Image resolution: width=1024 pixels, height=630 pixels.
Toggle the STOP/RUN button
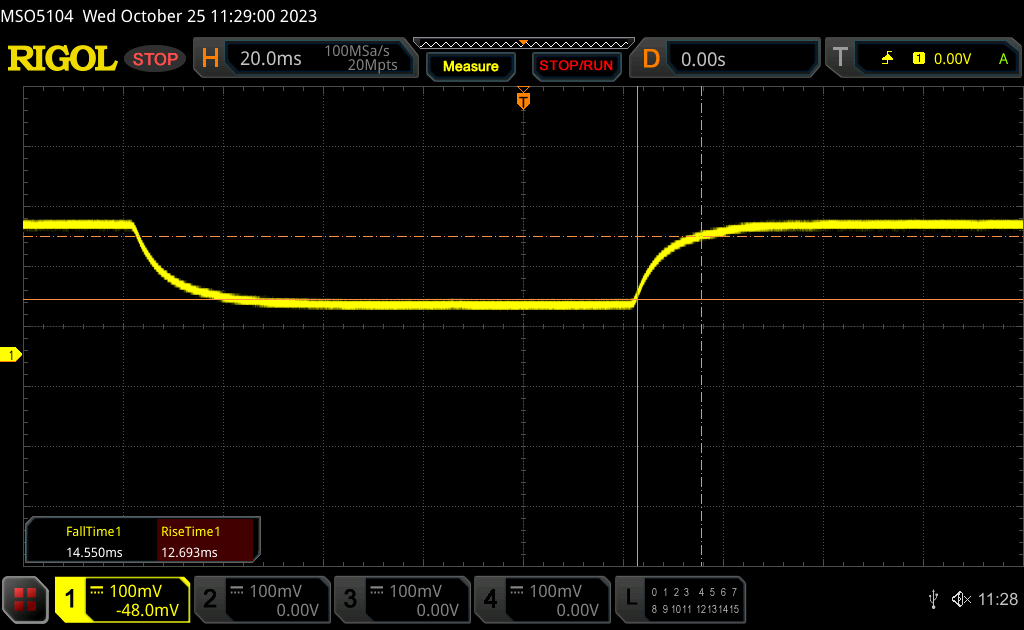576,66
